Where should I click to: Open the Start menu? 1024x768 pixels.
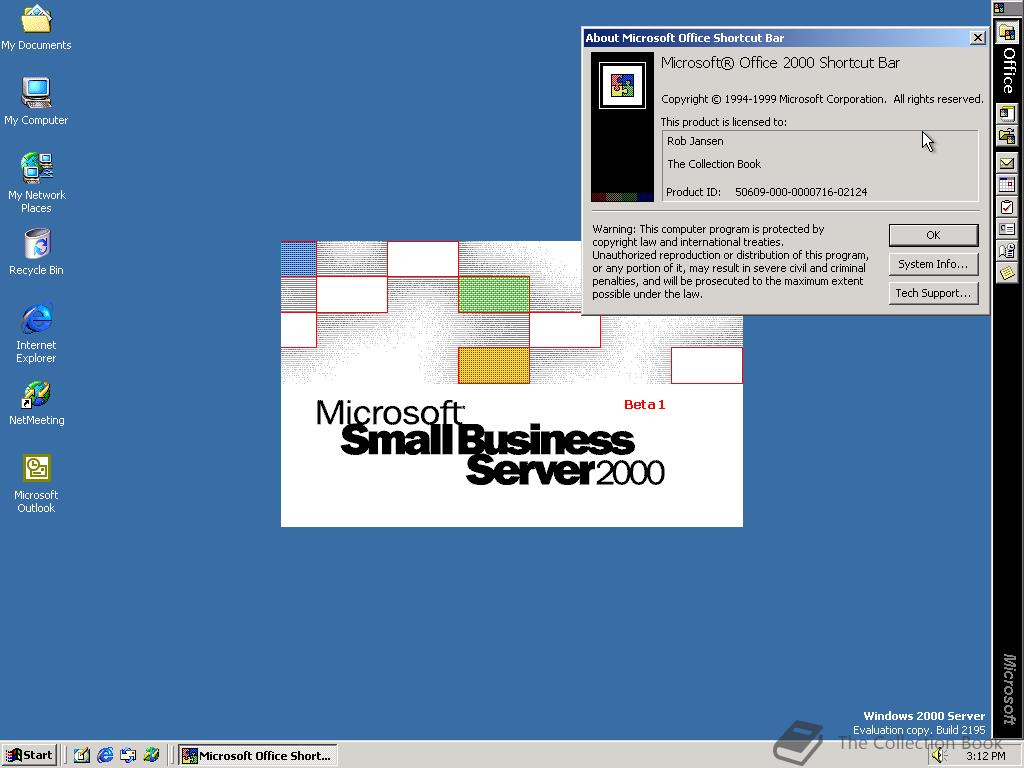pyautogui.click(x=29, y=755)
